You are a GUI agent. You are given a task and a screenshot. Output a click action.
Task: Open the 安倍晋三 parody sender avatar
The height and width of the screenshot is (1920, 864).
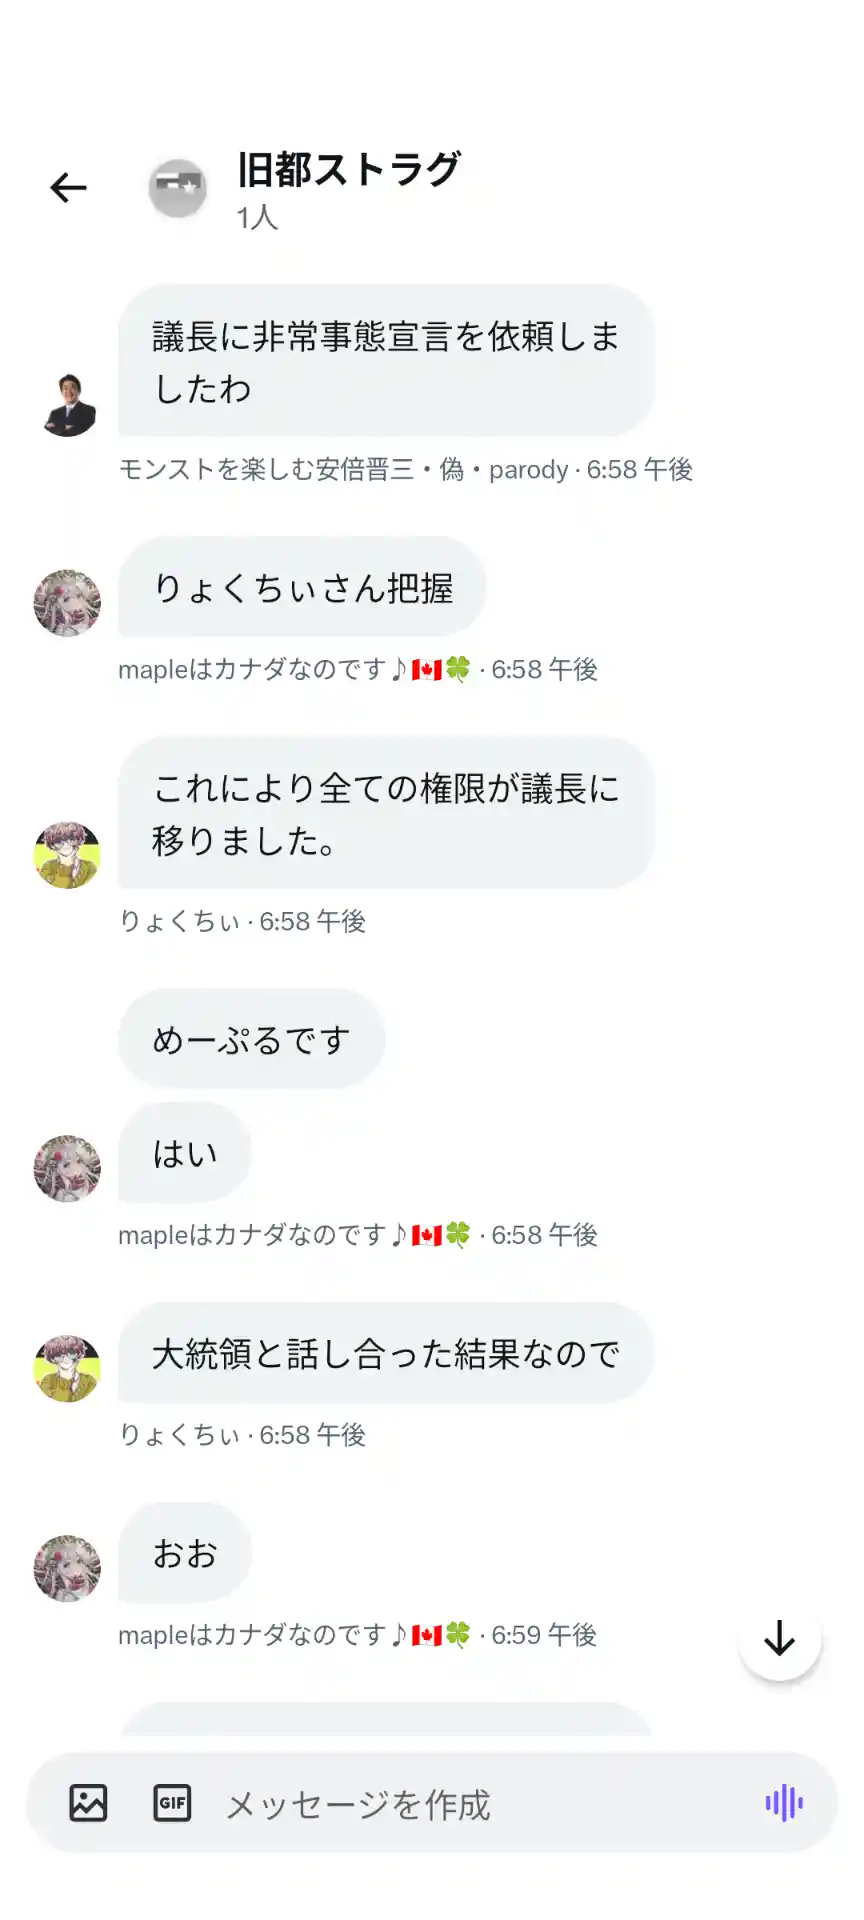click(x=68, y=403)
